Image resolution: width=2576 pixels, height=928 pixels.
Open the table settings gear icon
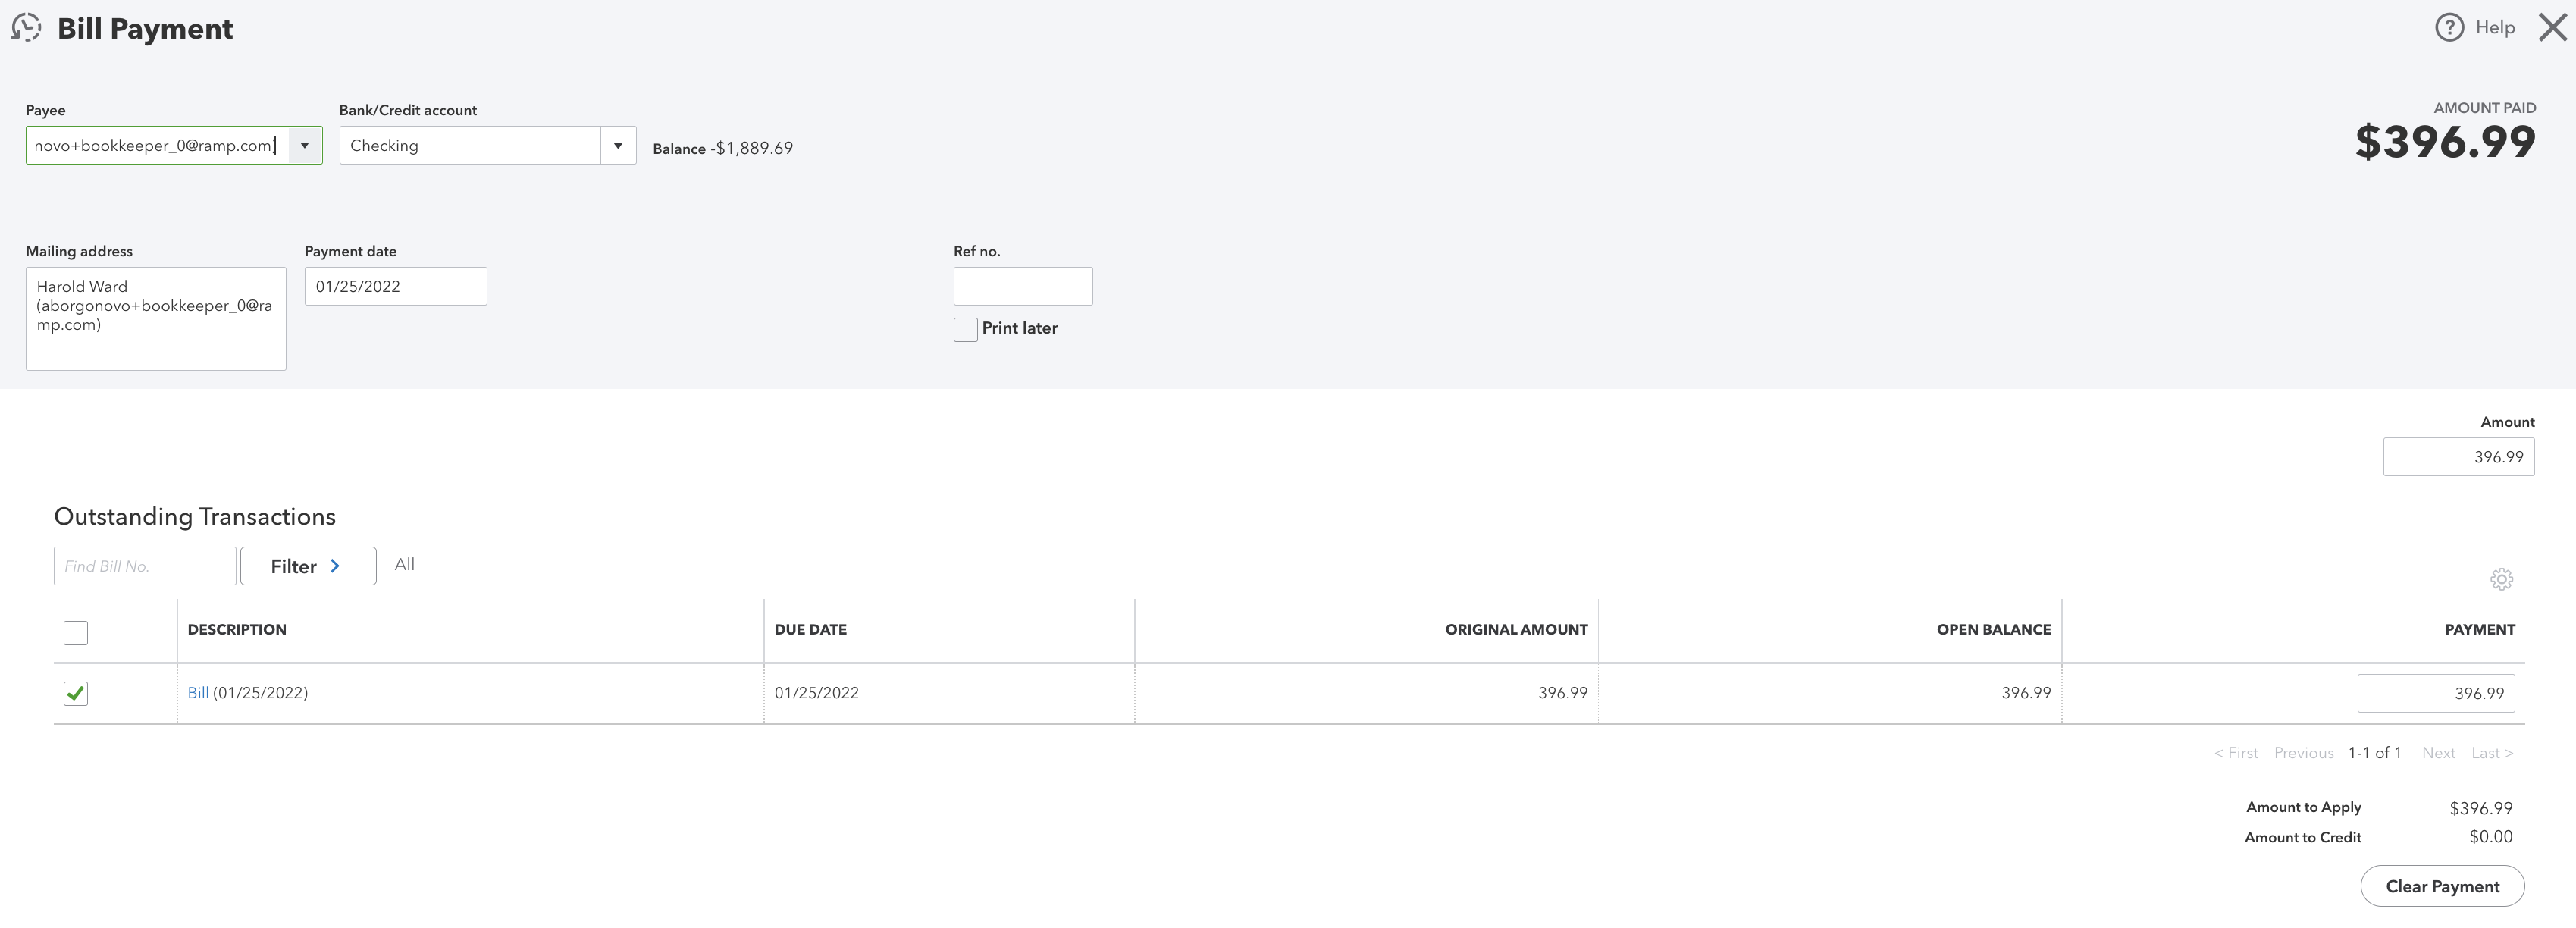(x=2501, y=579)
